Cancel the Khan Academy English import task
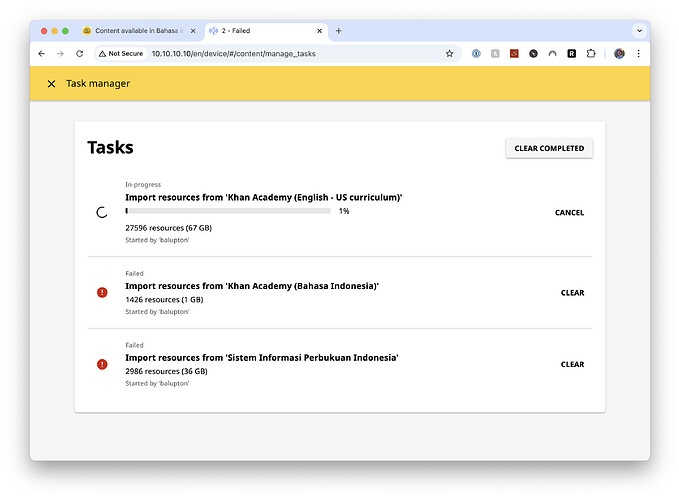This screenshot has height=500, width=679. pyautogui.click(x=569, y=213)
